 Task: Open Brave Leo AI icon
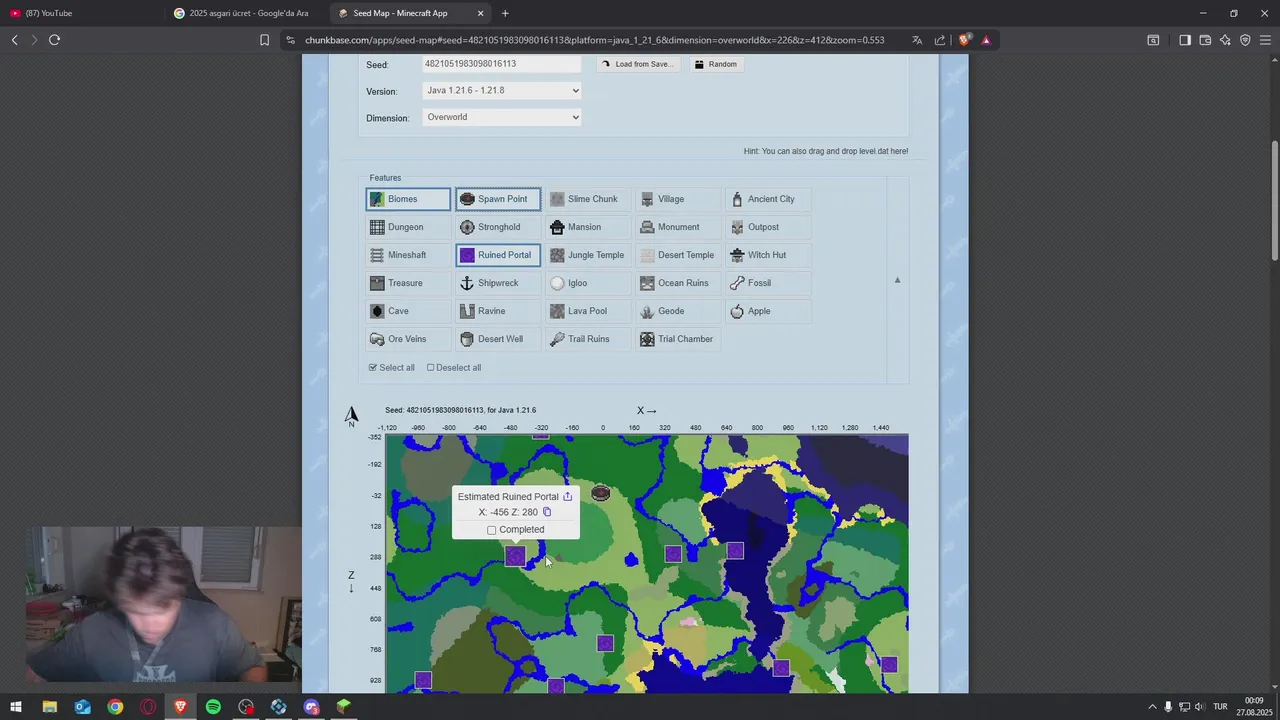coord(1225,40)
